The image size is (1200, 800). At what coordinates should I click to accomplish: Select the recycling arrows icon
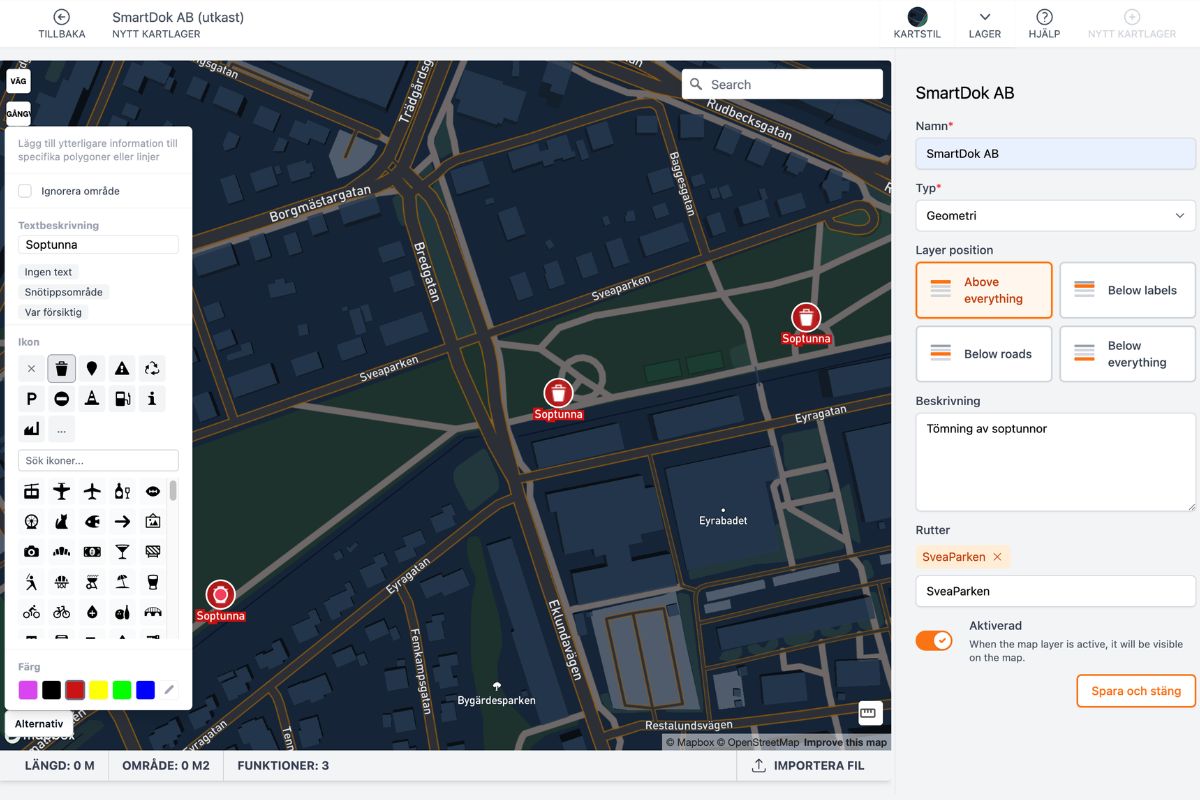pos(152,369)
